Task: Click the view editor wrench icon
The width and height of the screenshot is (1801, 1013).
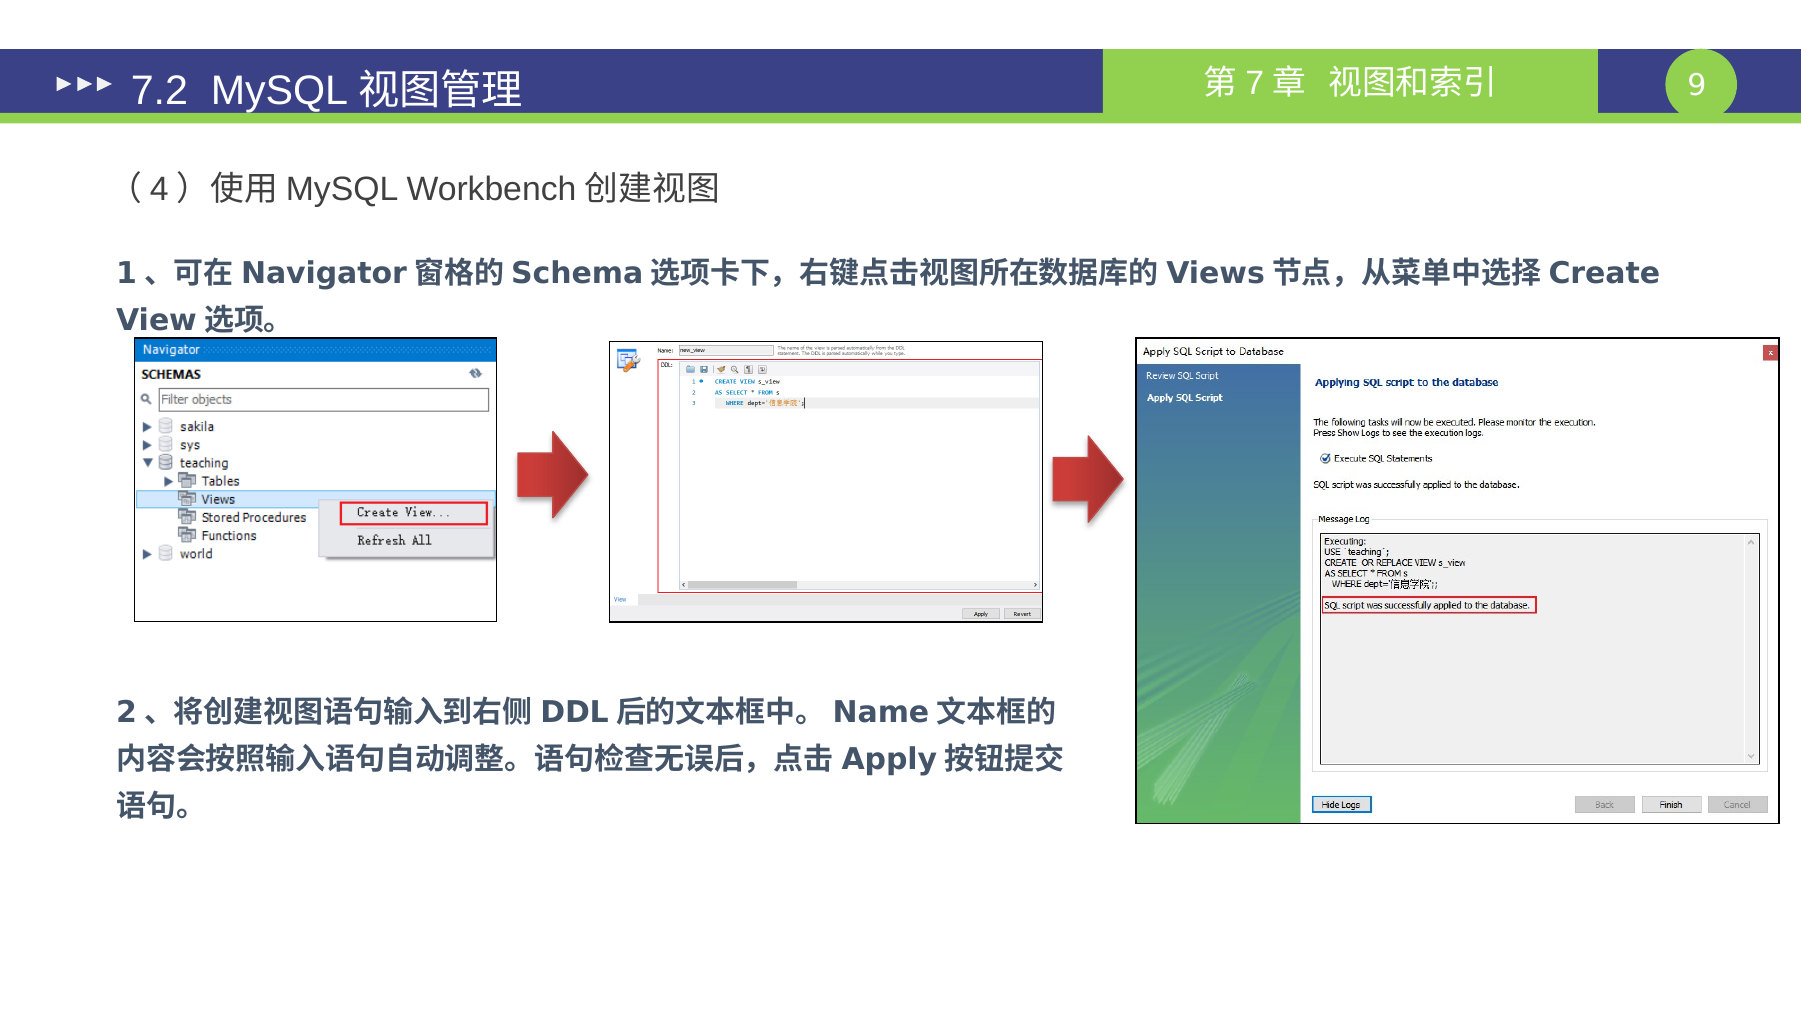Action: [x=628, y=360]
